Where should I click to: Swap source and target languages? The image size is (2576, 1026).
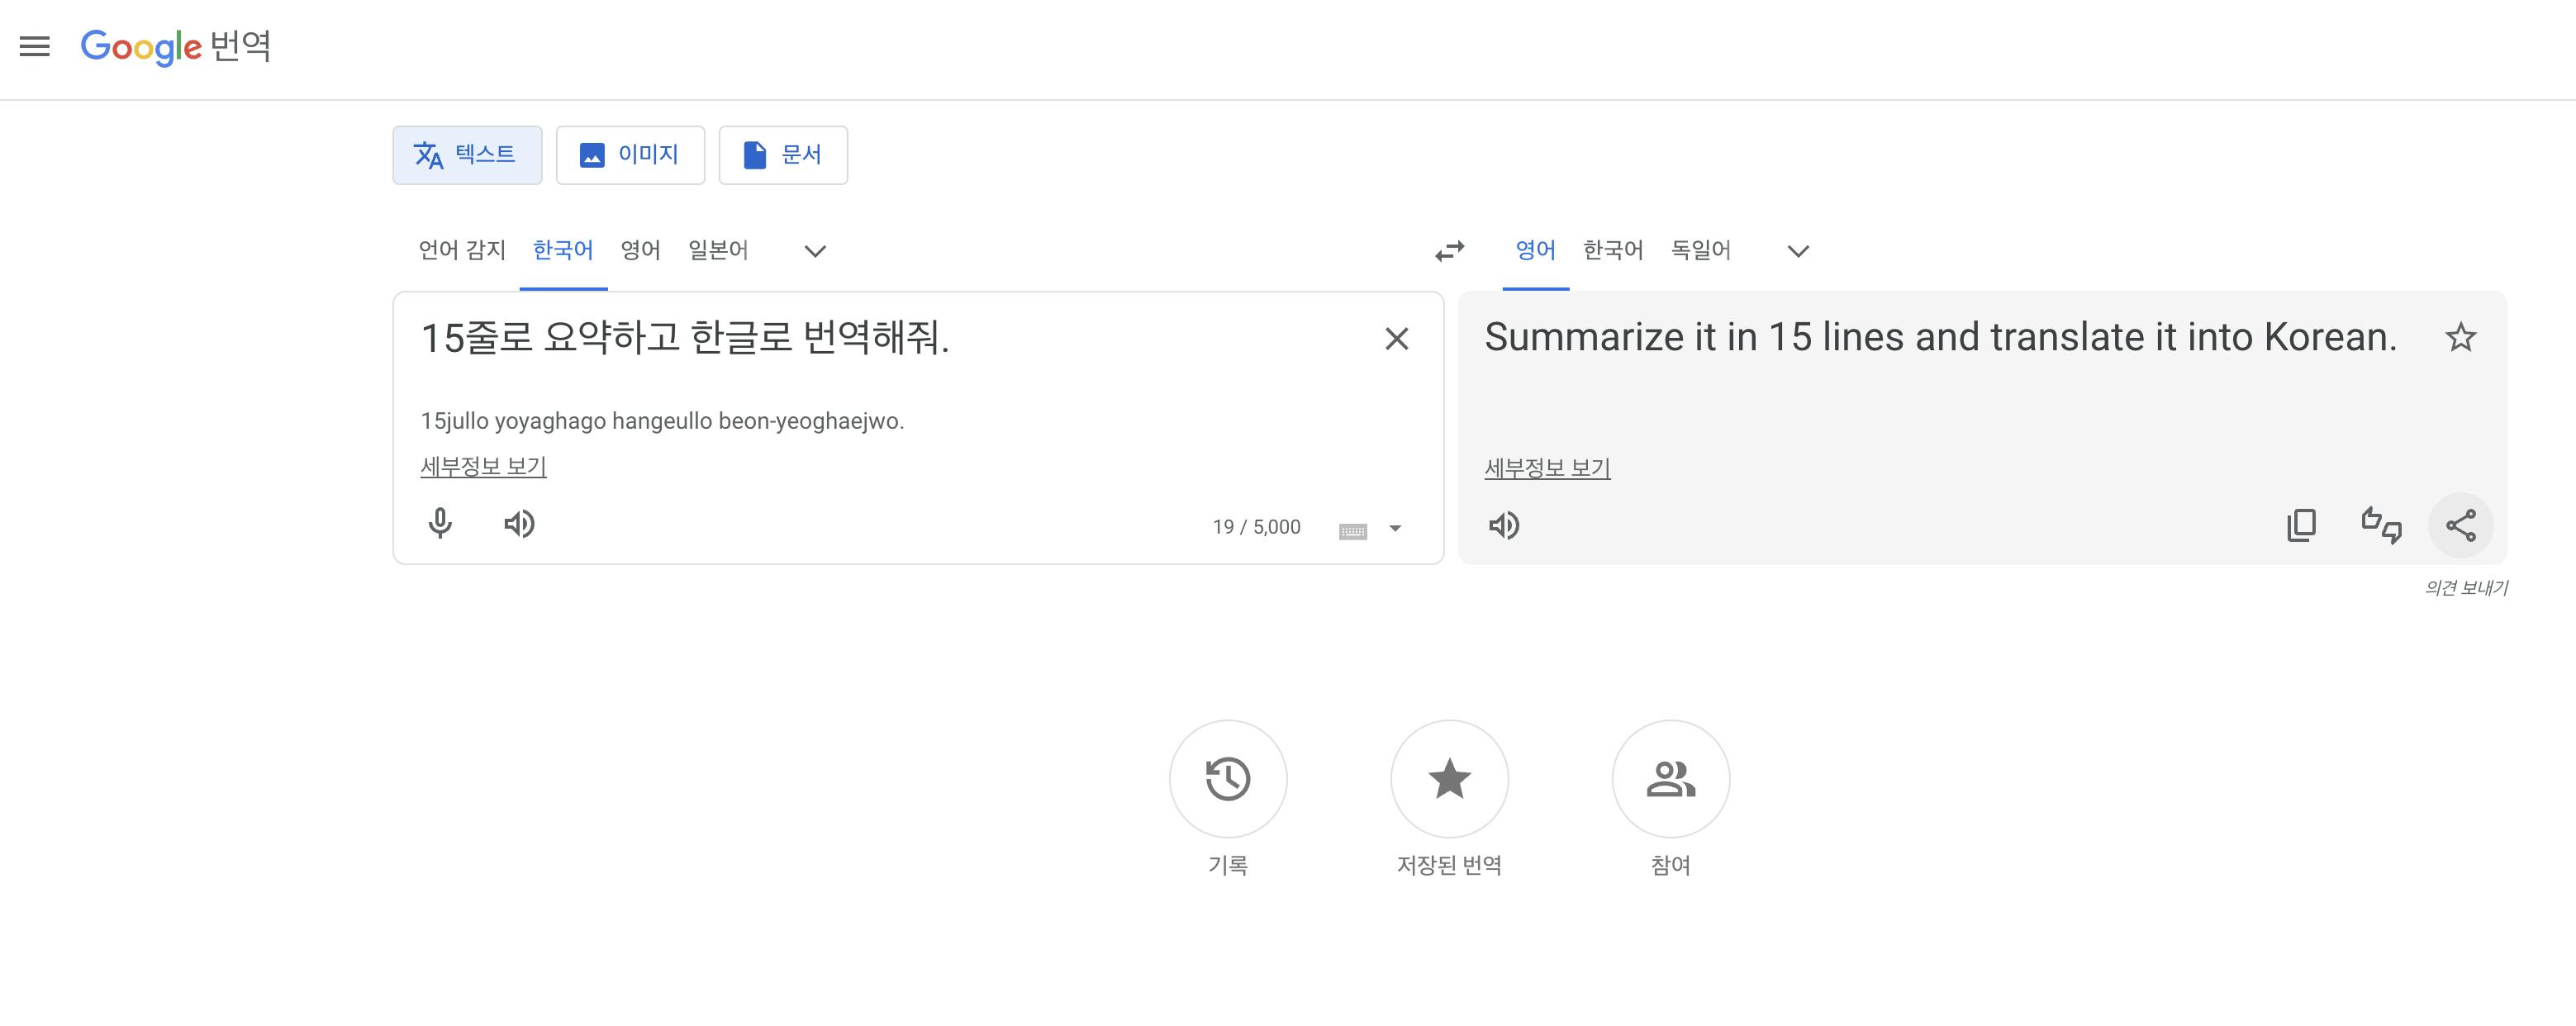pos(1449,251)
